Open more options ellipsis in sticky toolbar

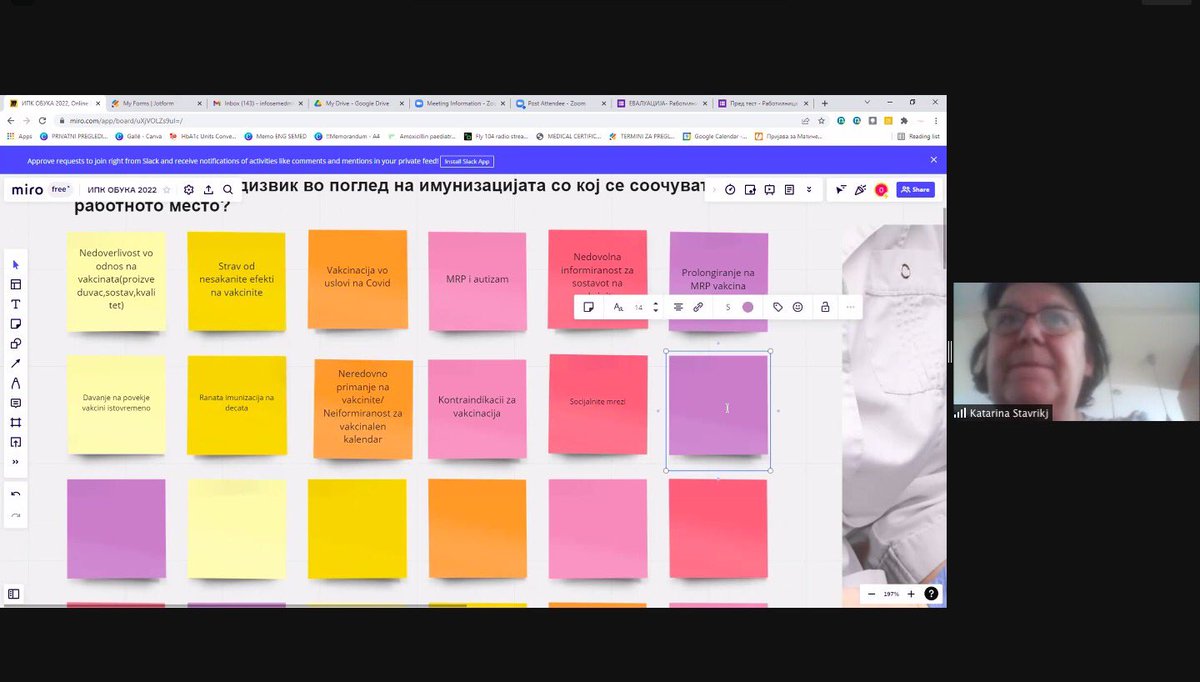pyautogui.click(x=850, y=307)
